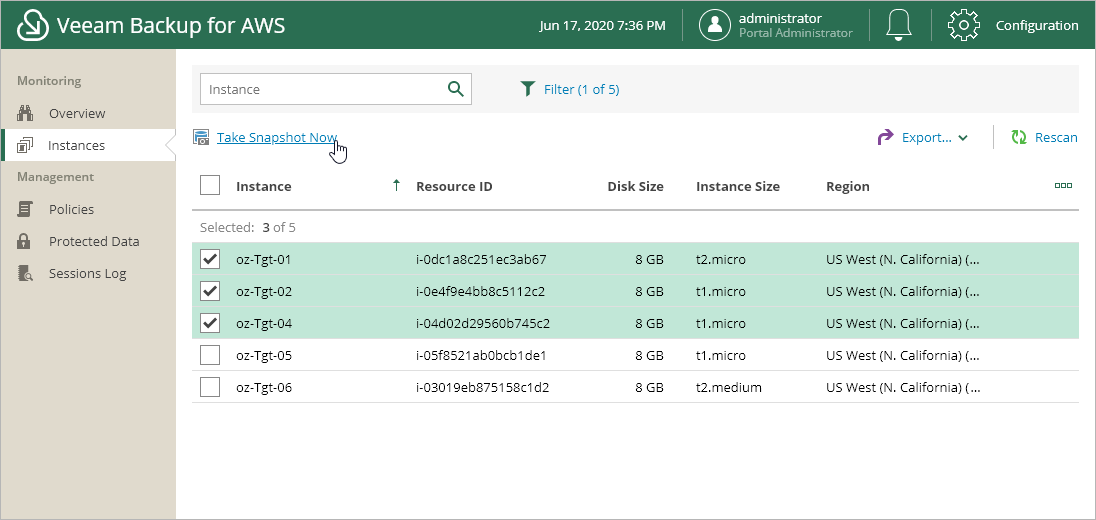Click the Sessions Log icon
1096x520 pixels.
(25, 273)
